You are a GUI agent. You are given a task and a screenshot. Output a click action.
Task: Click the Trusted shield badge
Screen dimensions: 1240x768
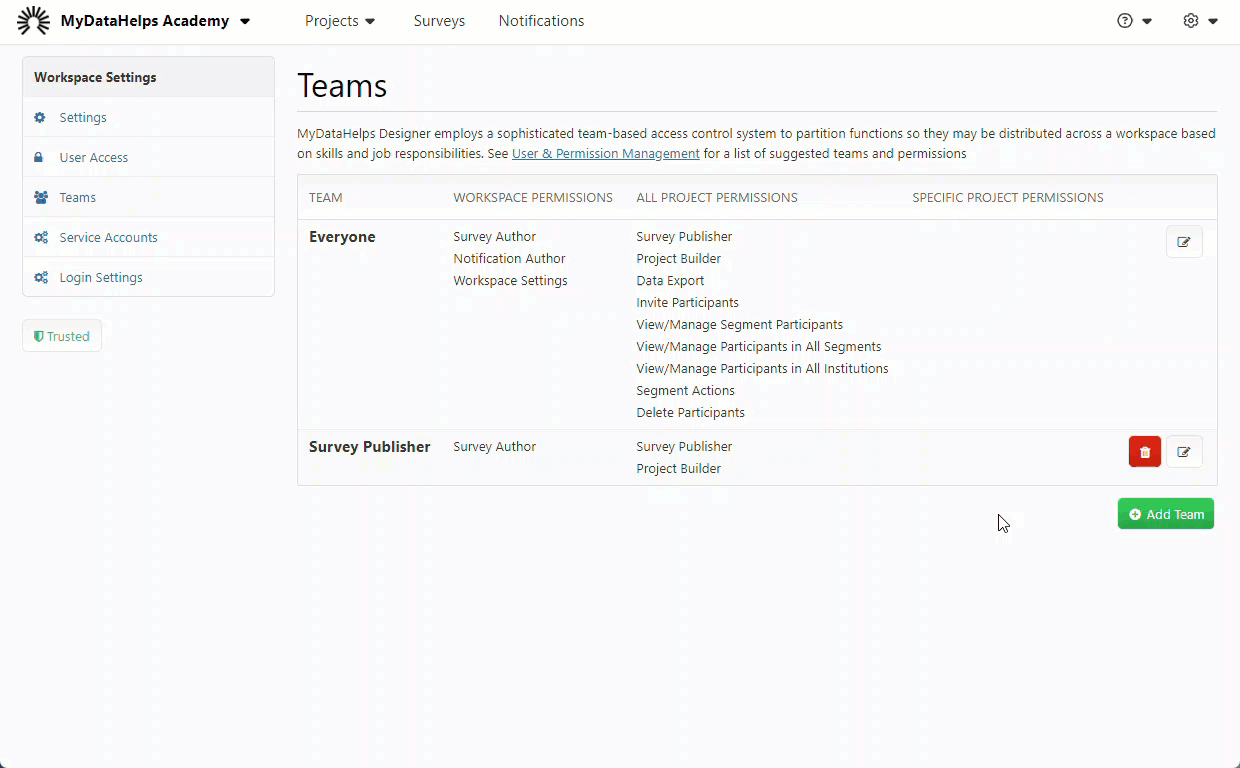tap(62, 336)
